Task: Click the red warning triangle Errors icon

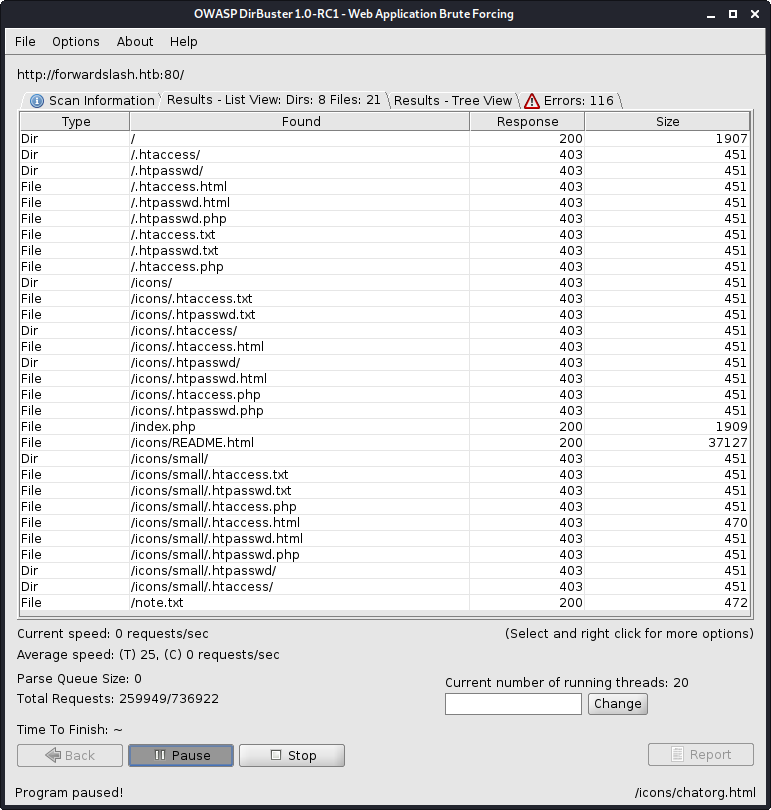Action: [531, 101]
